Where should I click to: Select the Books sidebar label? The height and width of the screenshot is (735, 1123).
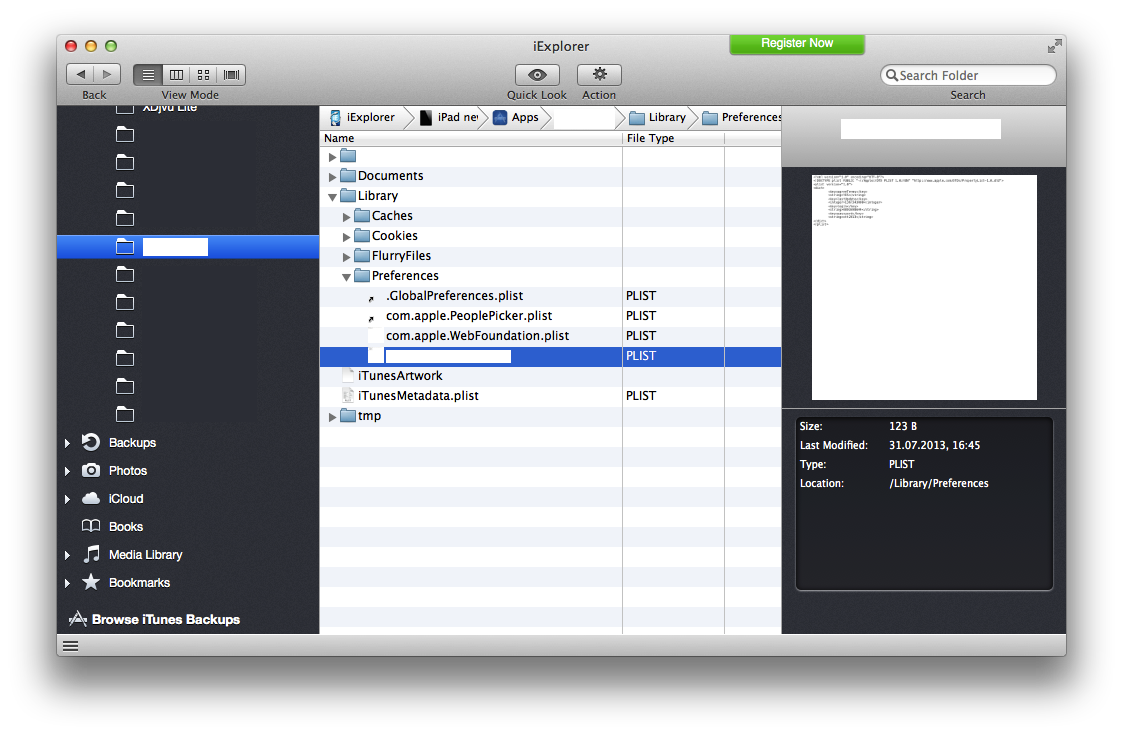click(x=126, y=527)
